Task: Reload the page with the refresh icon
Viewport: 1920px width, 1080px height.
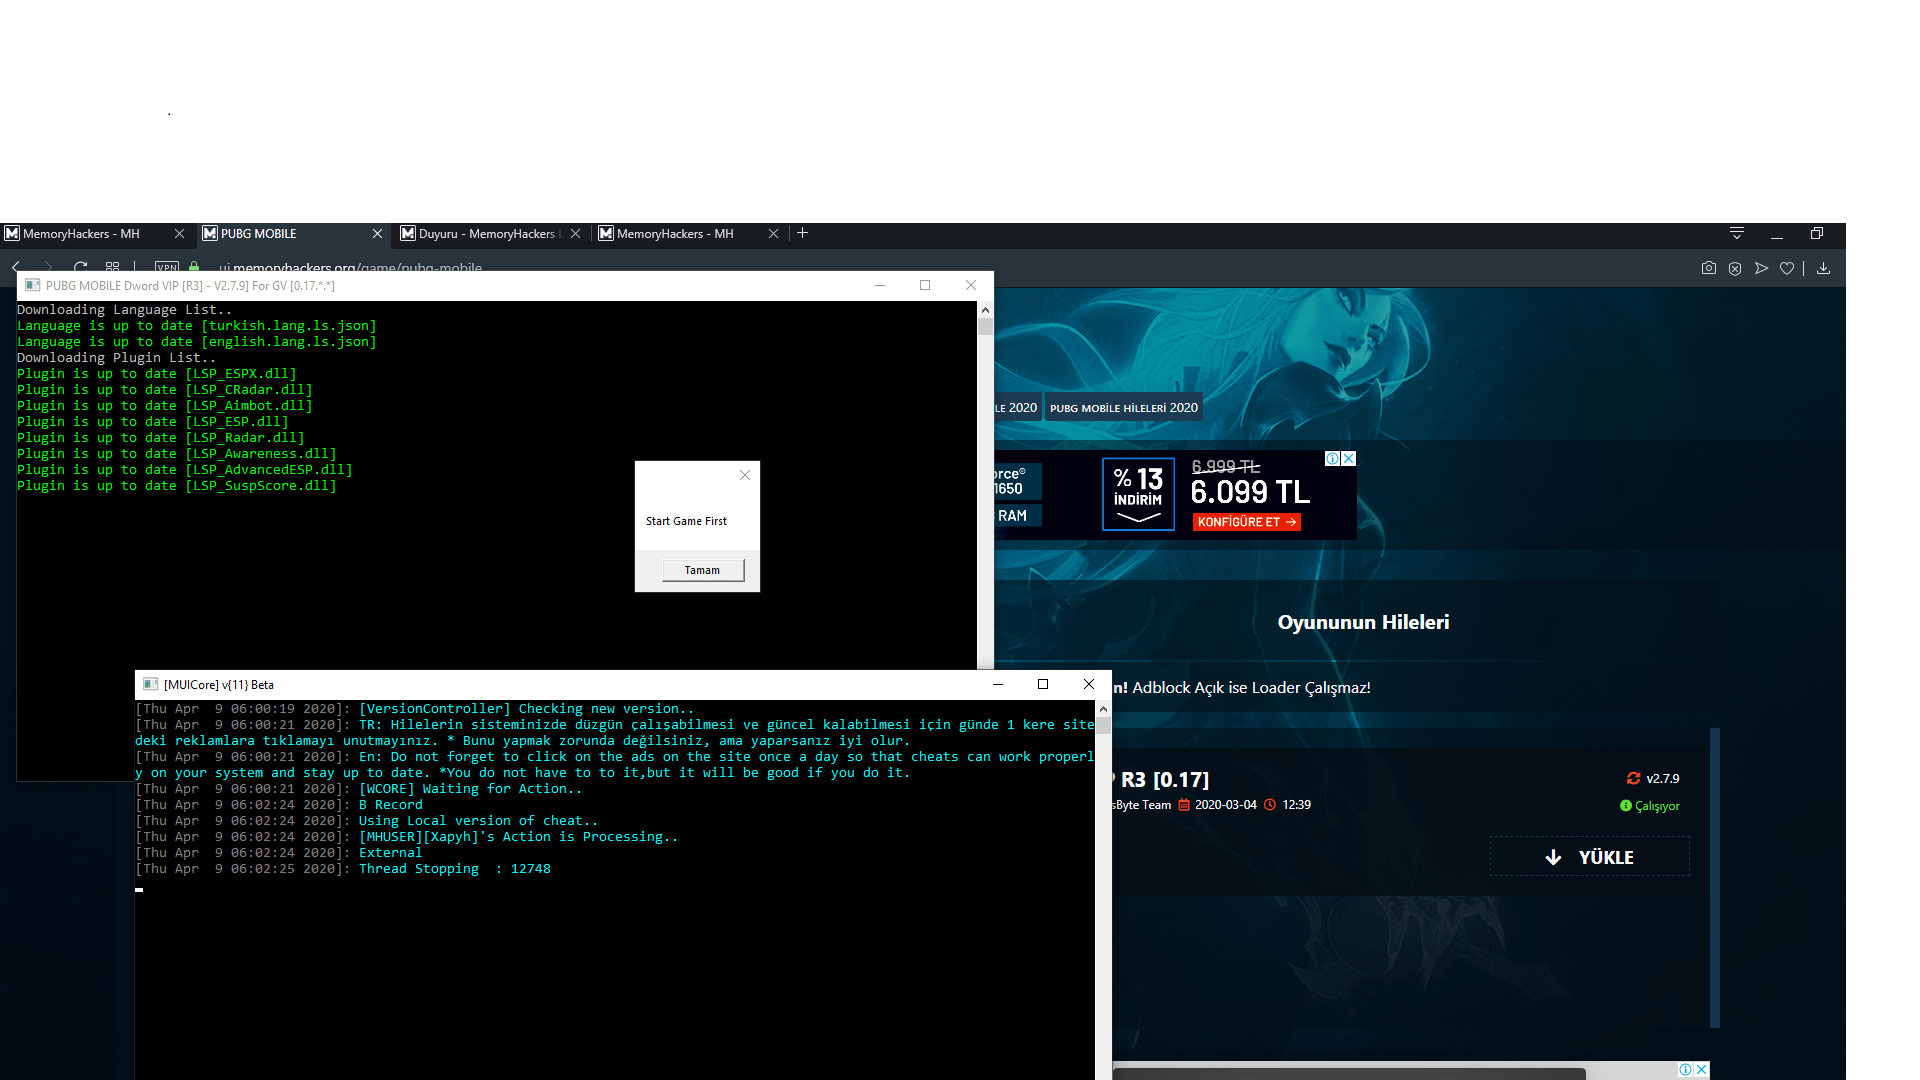Action: click(x=81, y=267)
